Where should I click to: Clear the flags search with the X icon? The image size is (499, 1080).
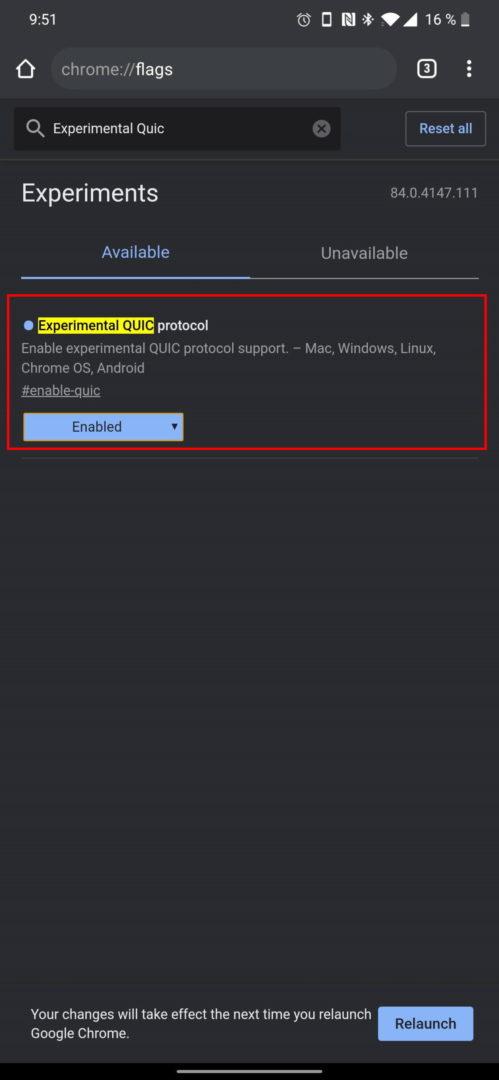[321, 128]
